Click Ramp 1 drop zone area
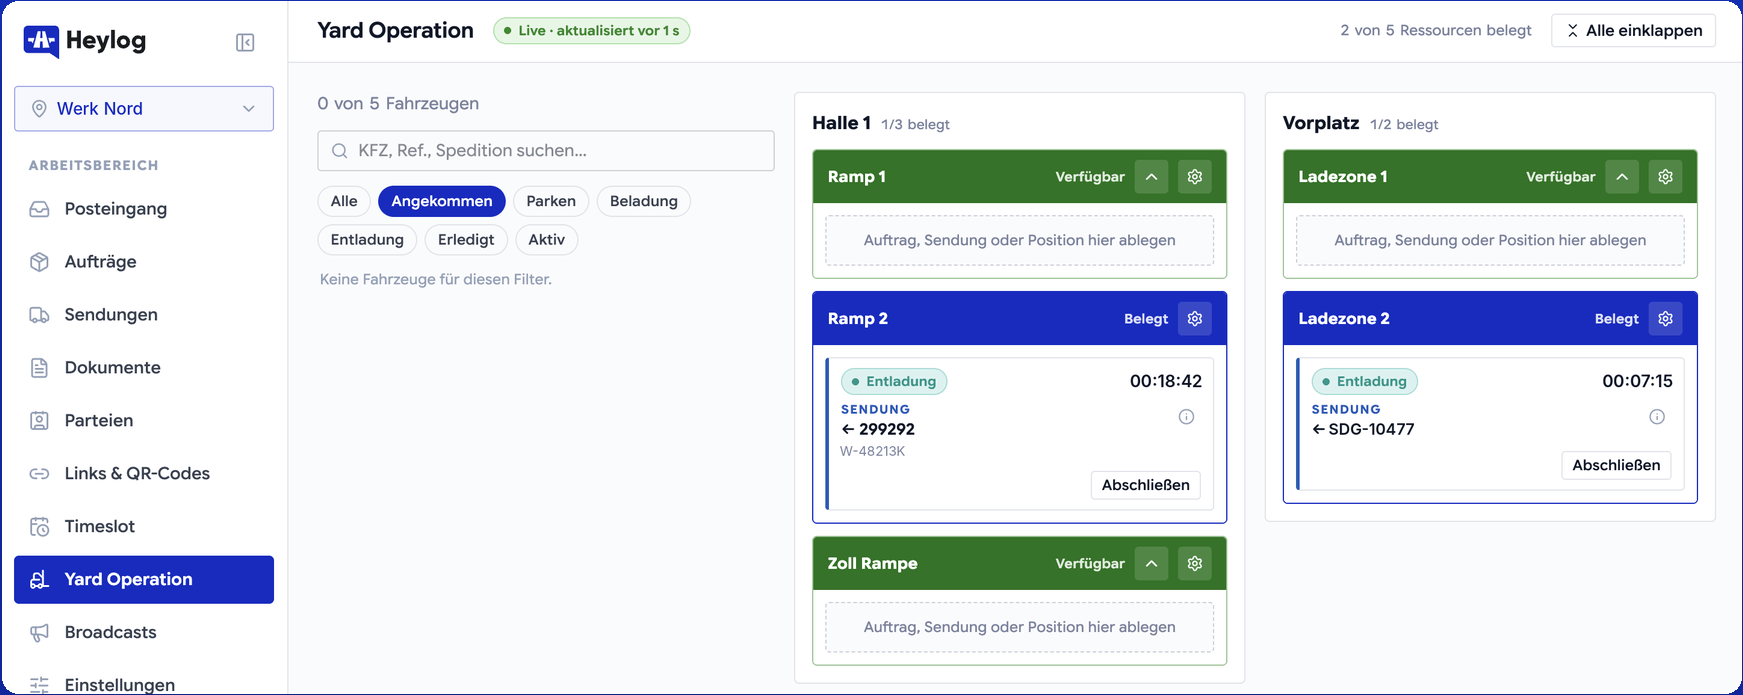Viewport: 1743px width, 695px height. (x=1019, y=241)
